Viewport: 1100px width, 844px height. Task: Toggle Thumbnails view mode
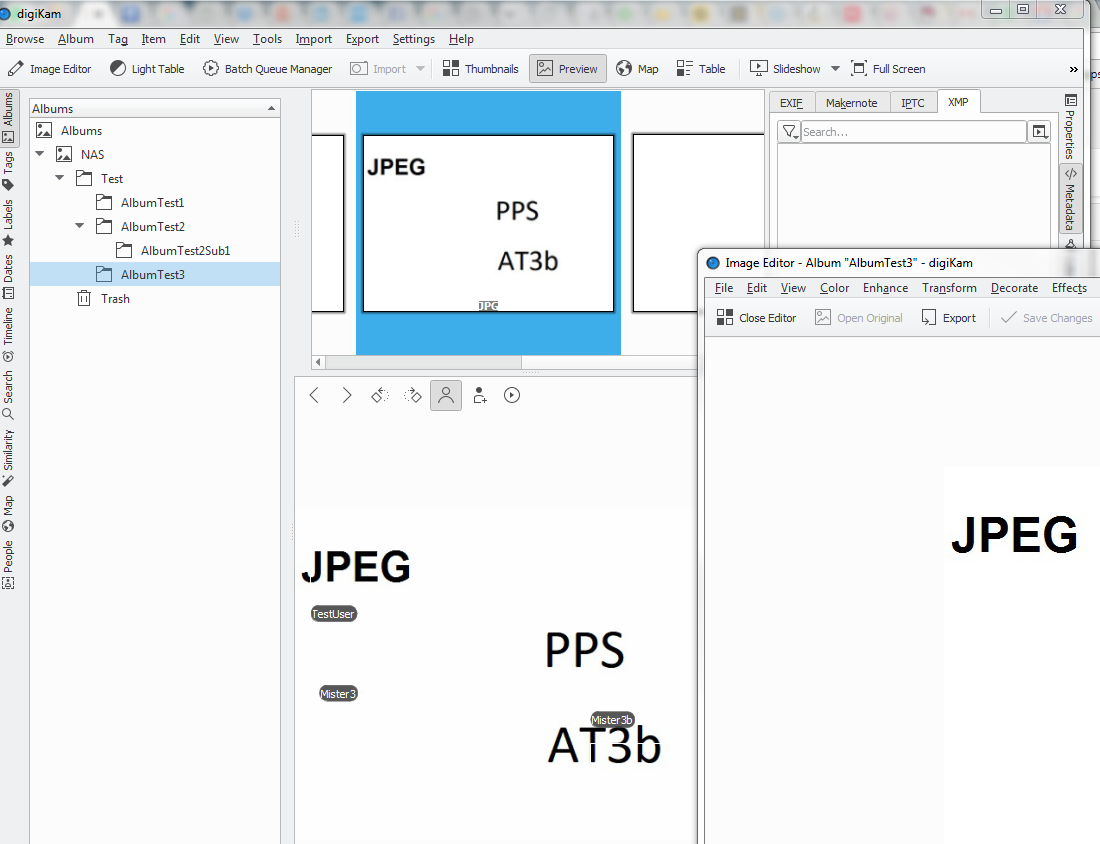click(x=480, y=69)
